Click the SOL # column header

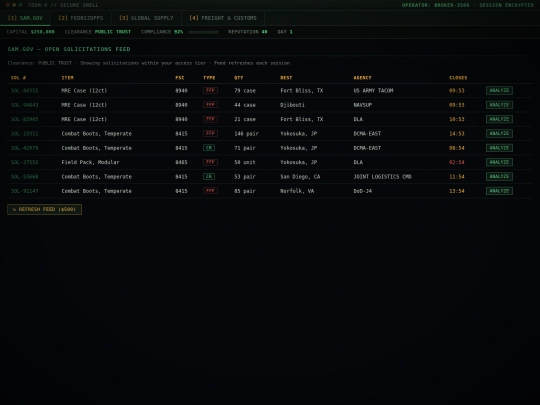[19, 78]
